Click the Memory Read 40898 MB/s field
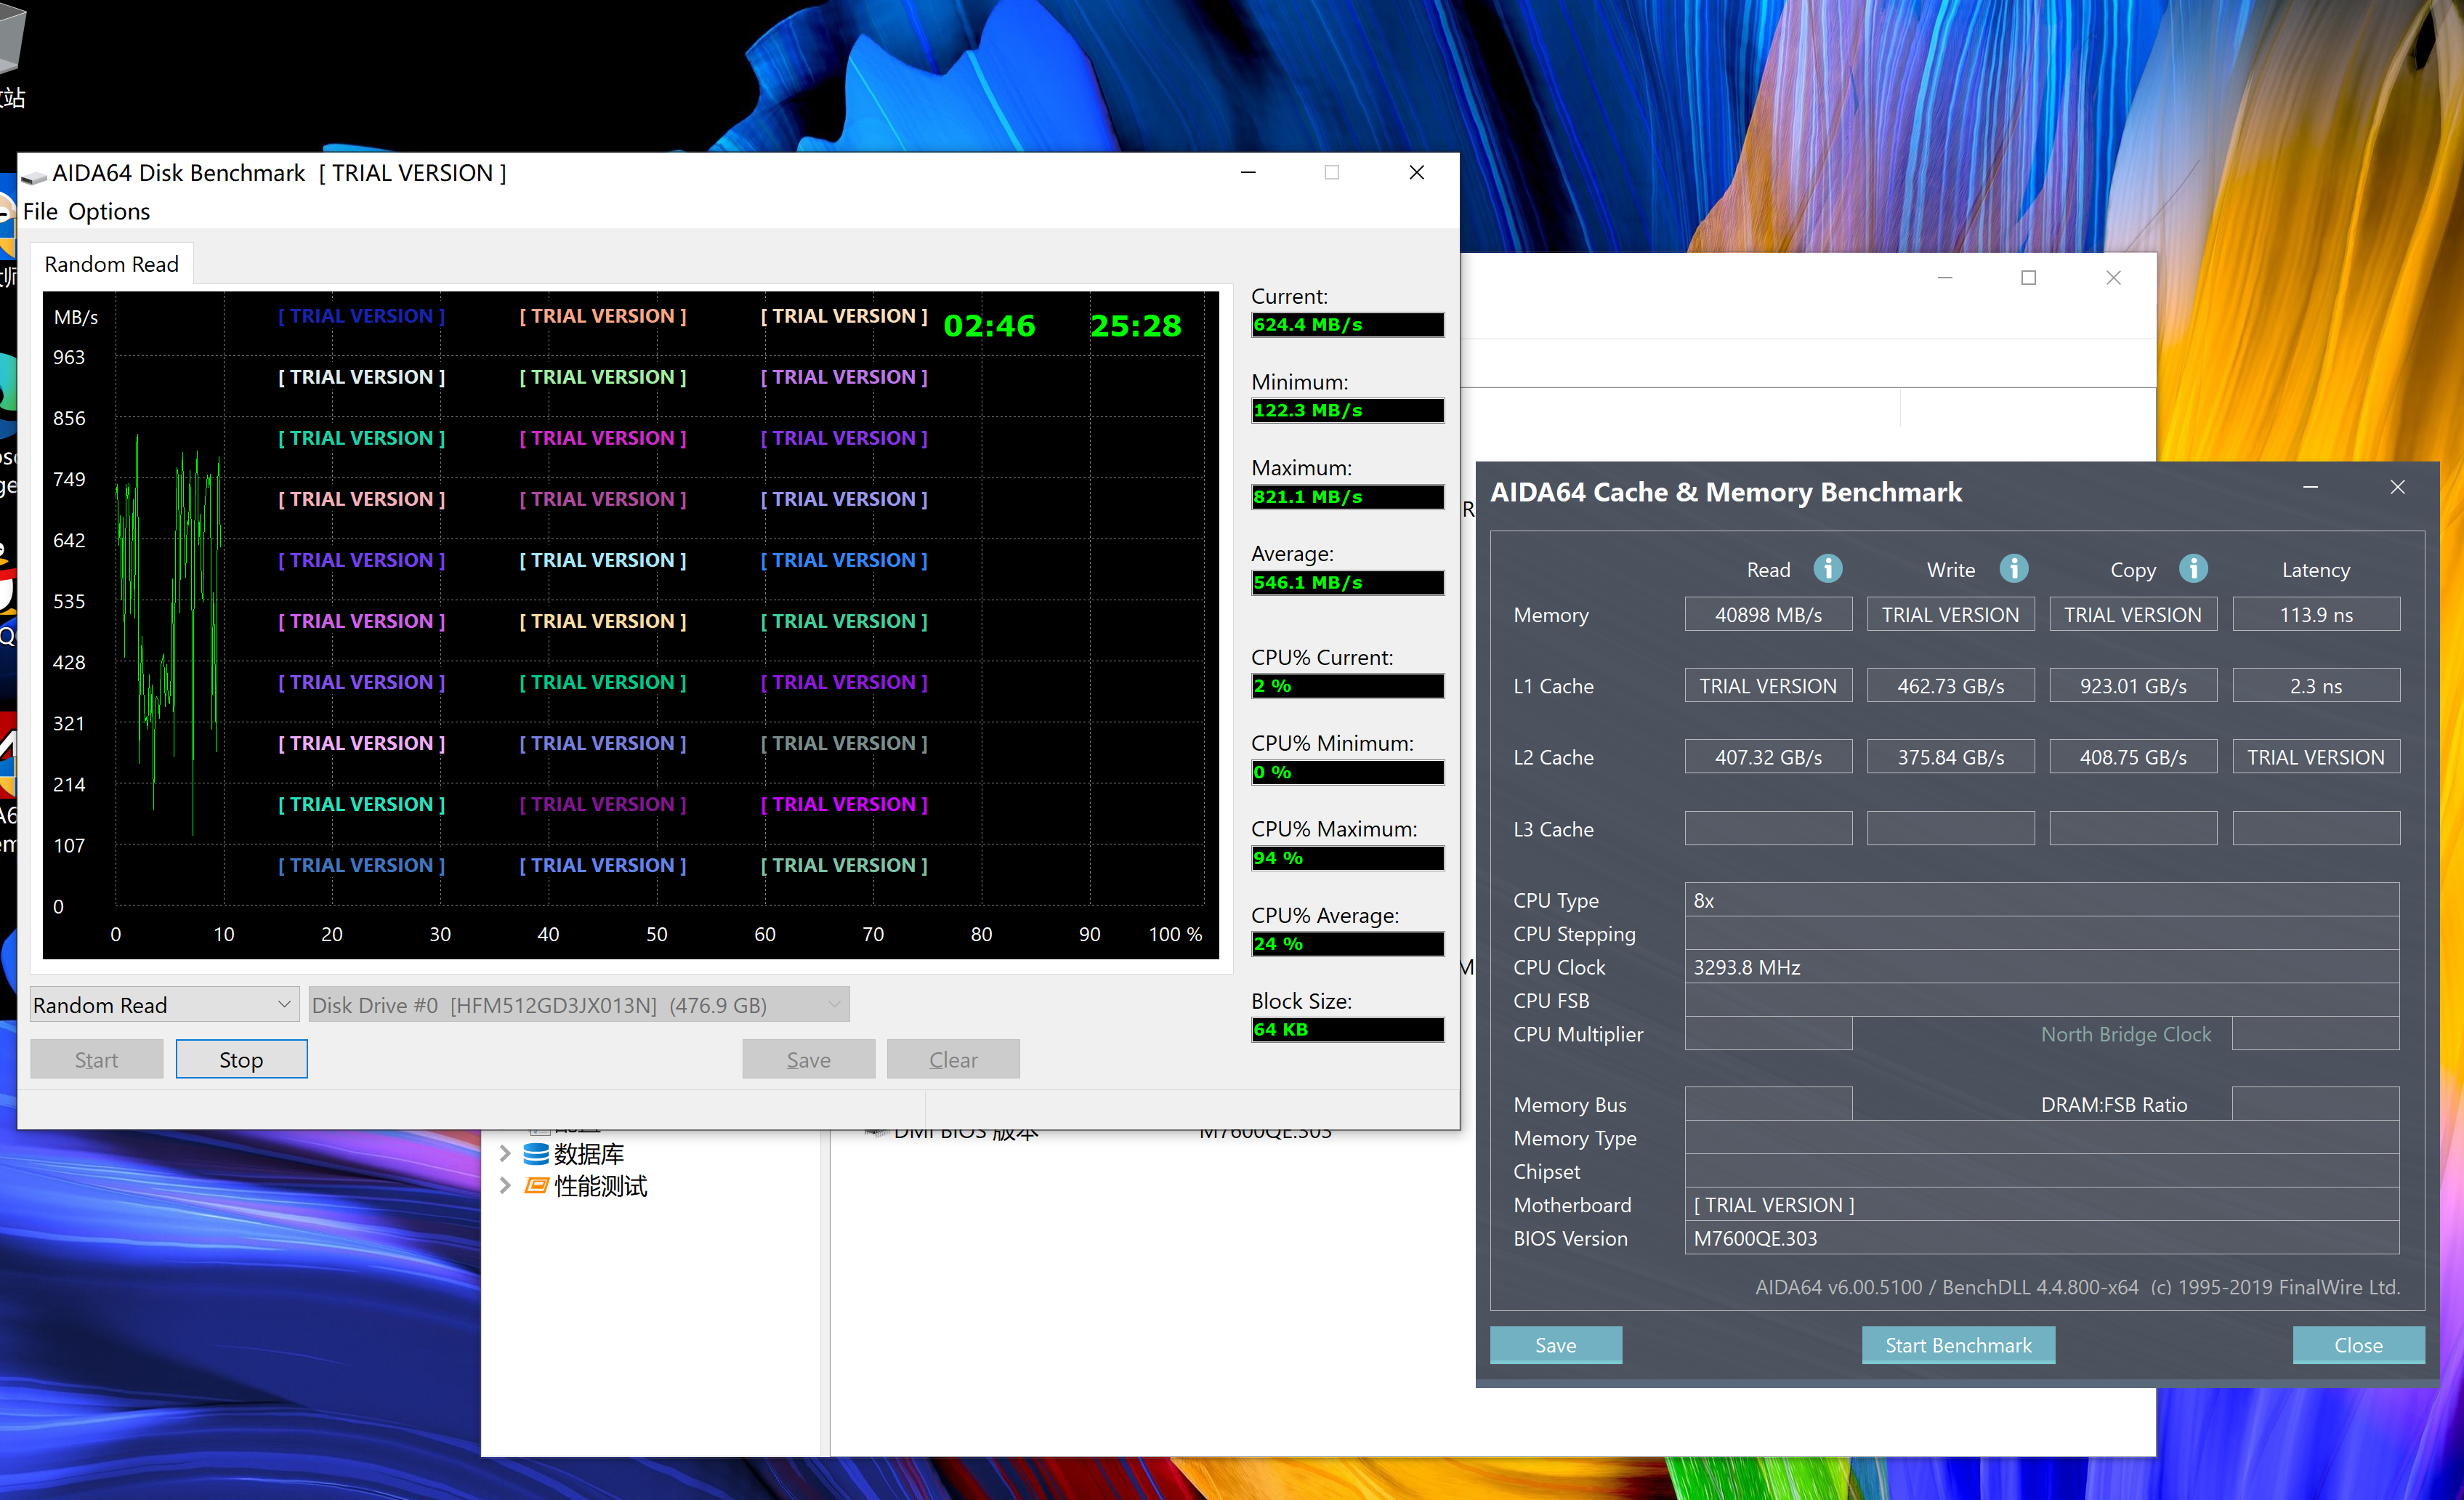This screenshot has width=2464, height=1500. 1767,614
